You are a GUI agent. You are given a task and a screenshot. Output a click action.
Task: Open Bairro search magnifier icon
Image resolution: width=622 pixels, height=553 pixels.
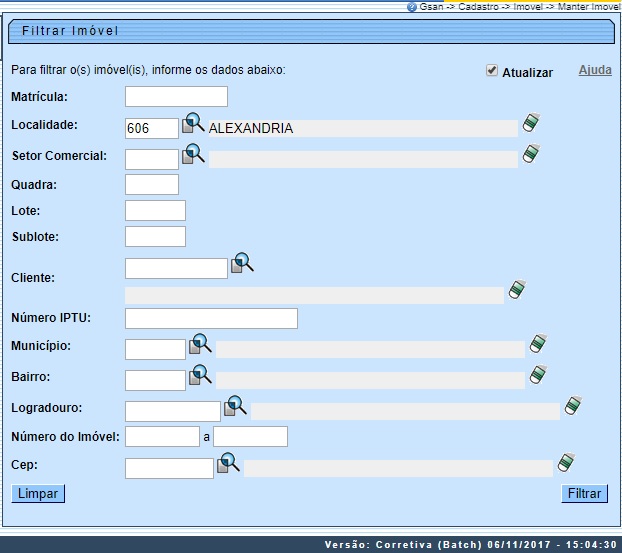pos(200,374)
